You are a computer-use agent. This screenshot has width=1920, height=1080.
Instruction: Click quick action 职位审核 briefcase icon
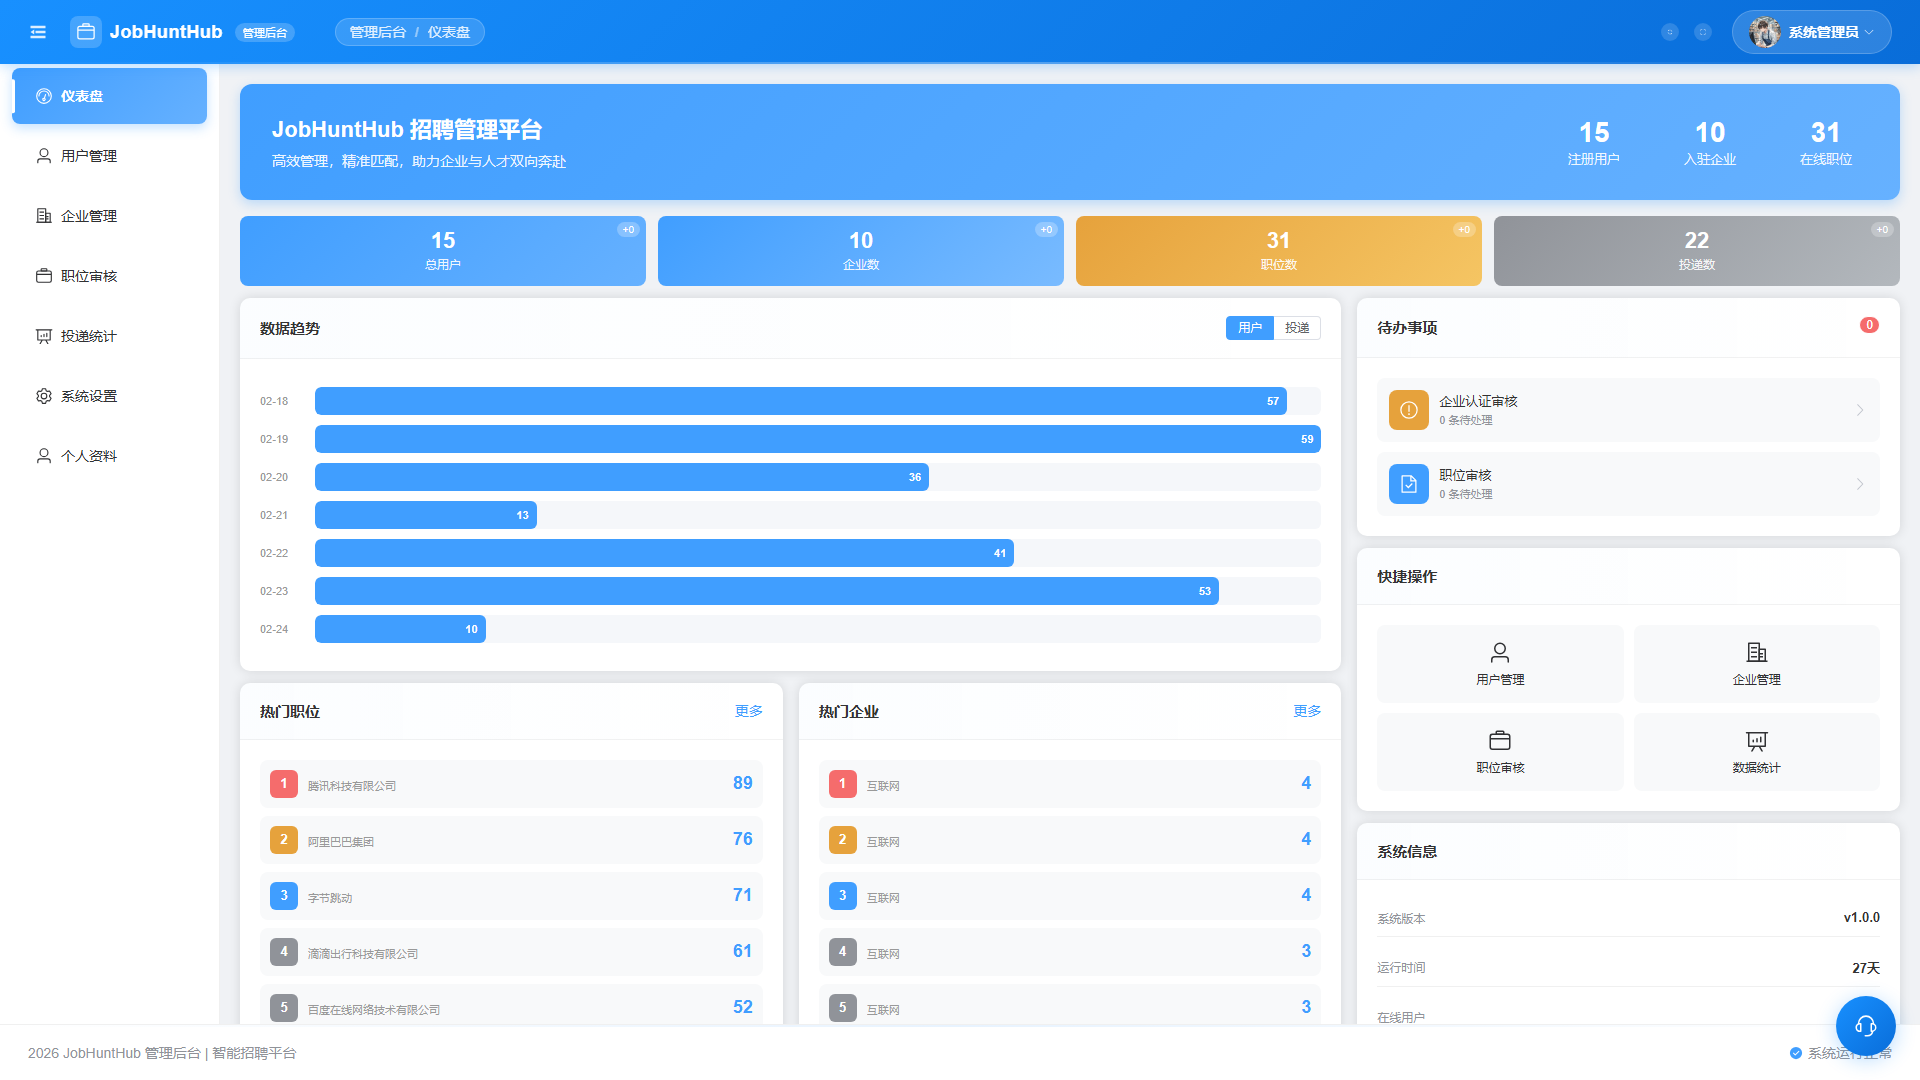(1500, 741)
